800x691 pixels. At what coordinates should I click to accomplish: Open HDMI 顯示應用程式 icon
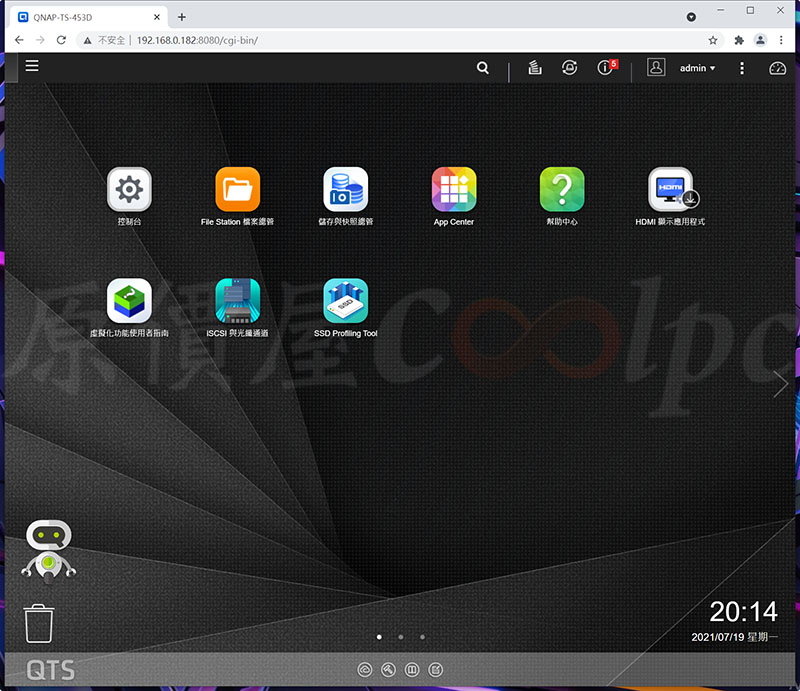pyautogui.click(x=671, y=189)
